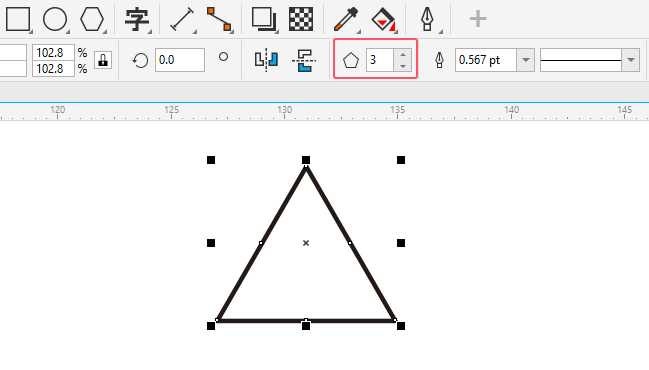Select the Interactive Fill bucket tool
The image size is (649, 370).
383,19
